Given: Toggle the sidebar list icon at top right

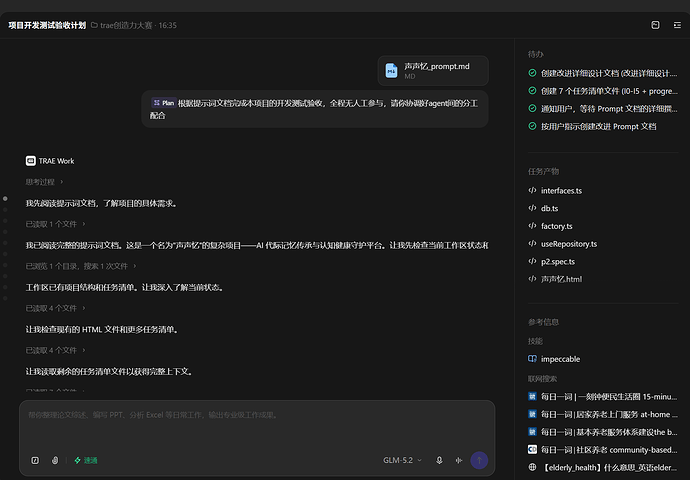Looking at the screenshot, I should [677, 25].
